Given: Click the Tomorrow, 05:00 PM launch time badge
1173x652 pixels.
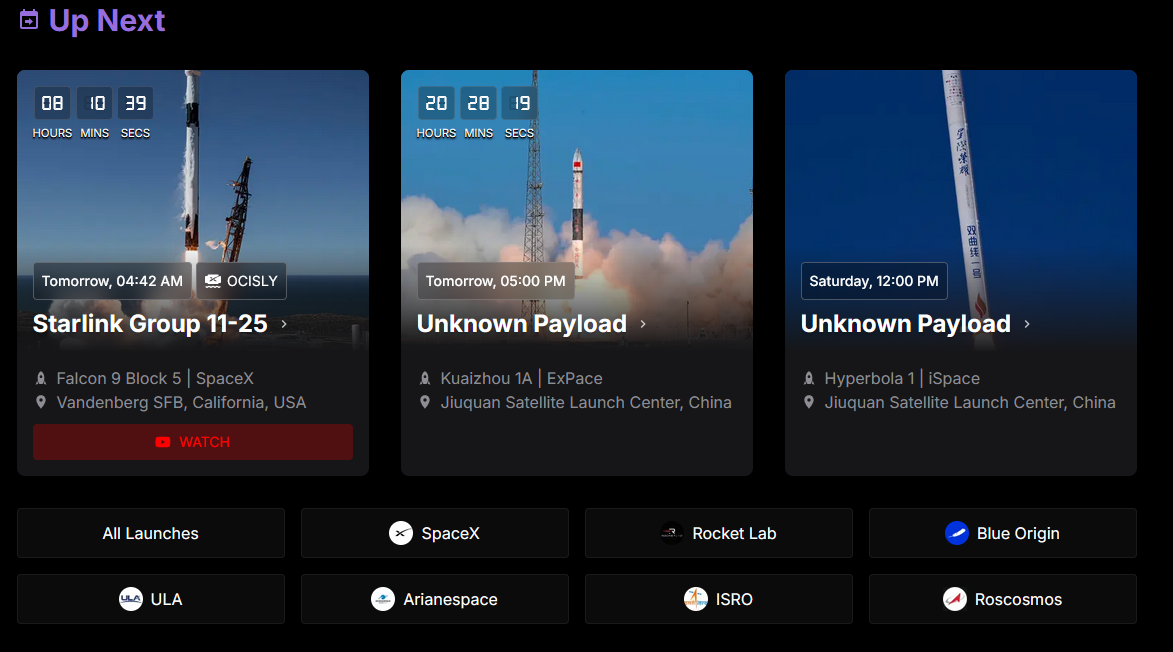Looking at the screenshot, I should [495, 281].
